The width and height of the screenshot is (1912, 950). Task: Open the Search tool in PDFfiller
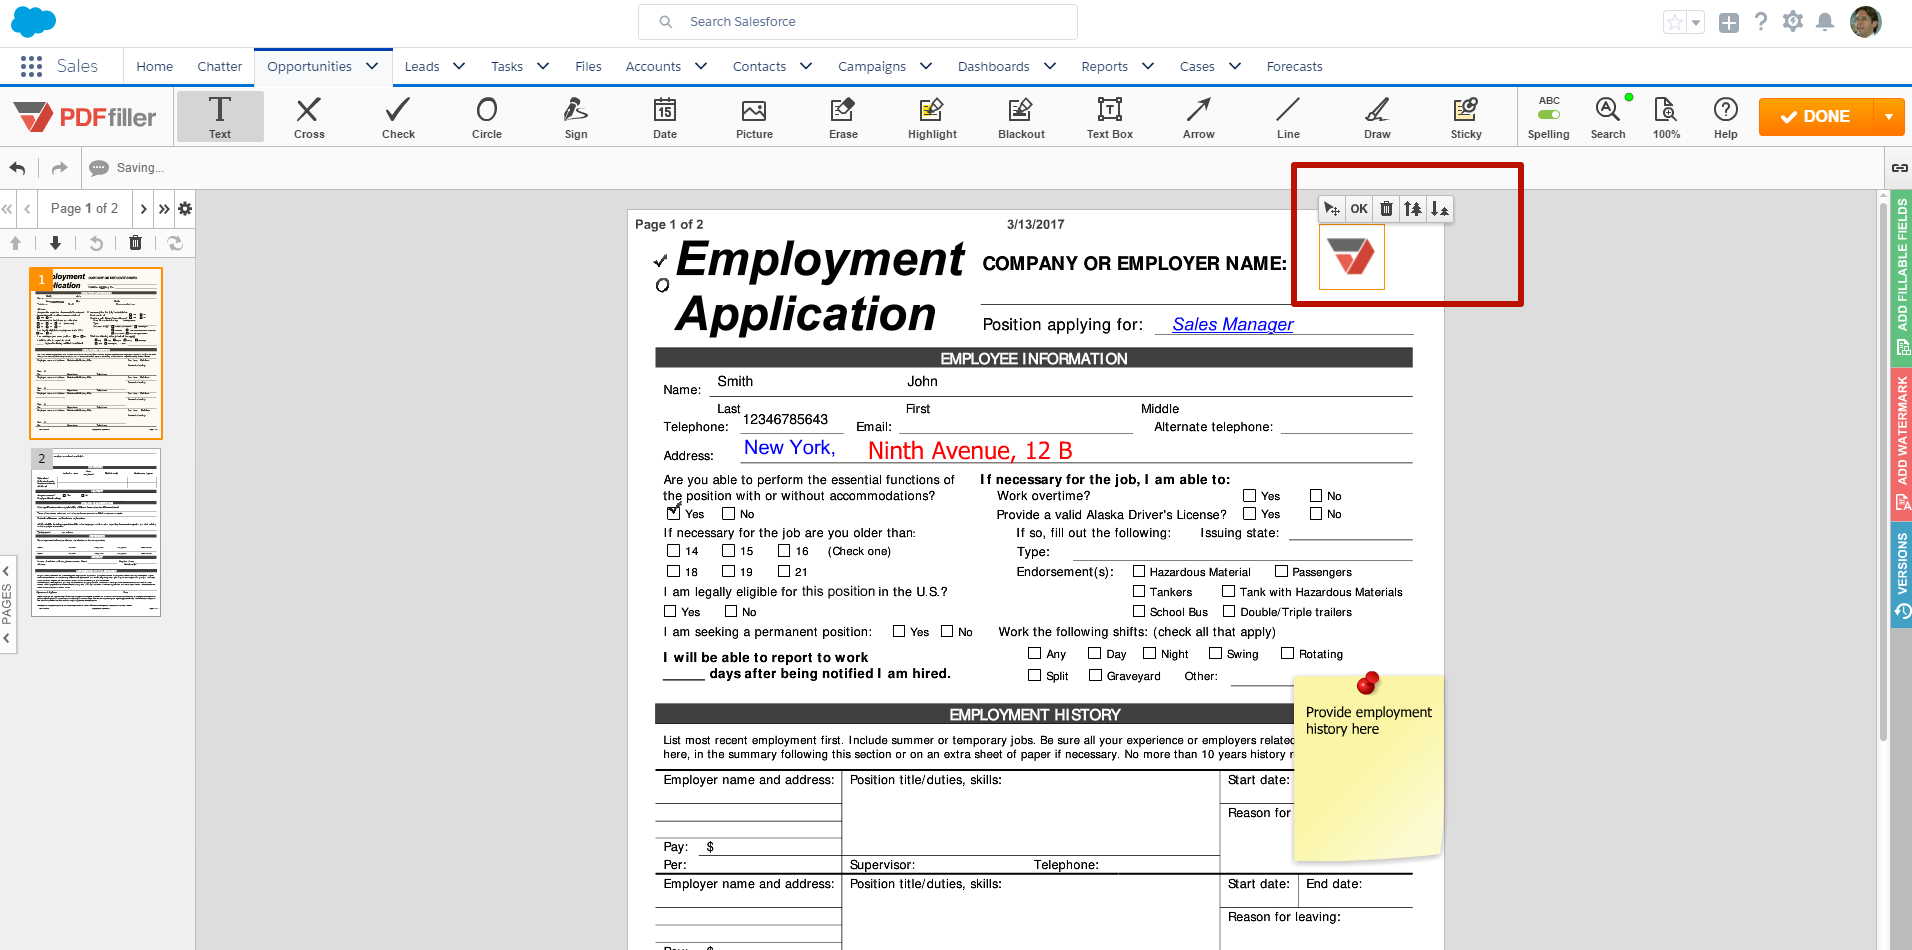[x=1608, y=116]
